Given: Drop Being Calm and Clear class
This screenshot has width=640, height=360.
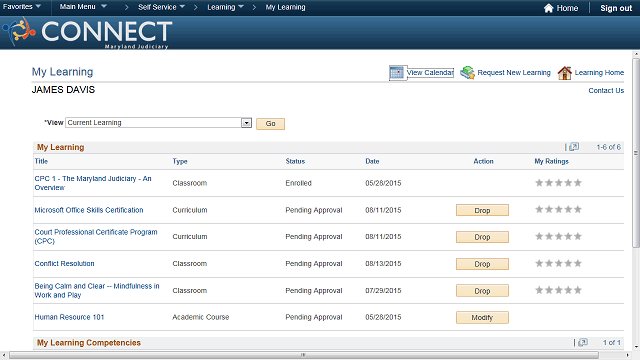Looking at the screenshot, I should point(482,291).
